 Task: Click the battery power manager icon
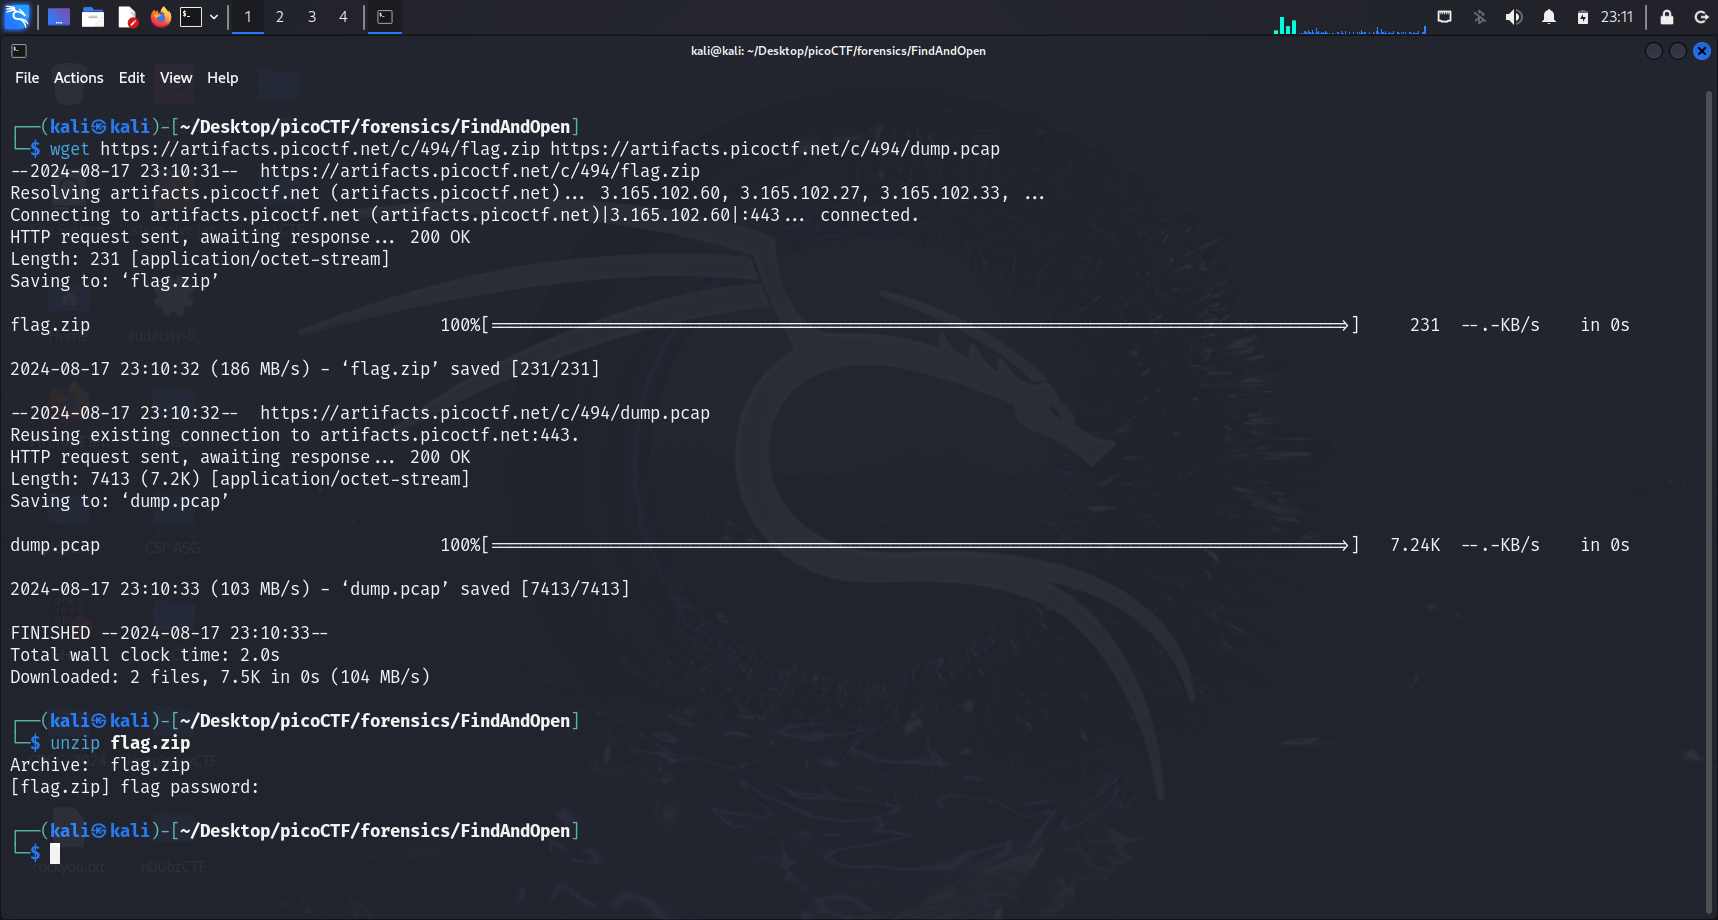point(1583,17)
